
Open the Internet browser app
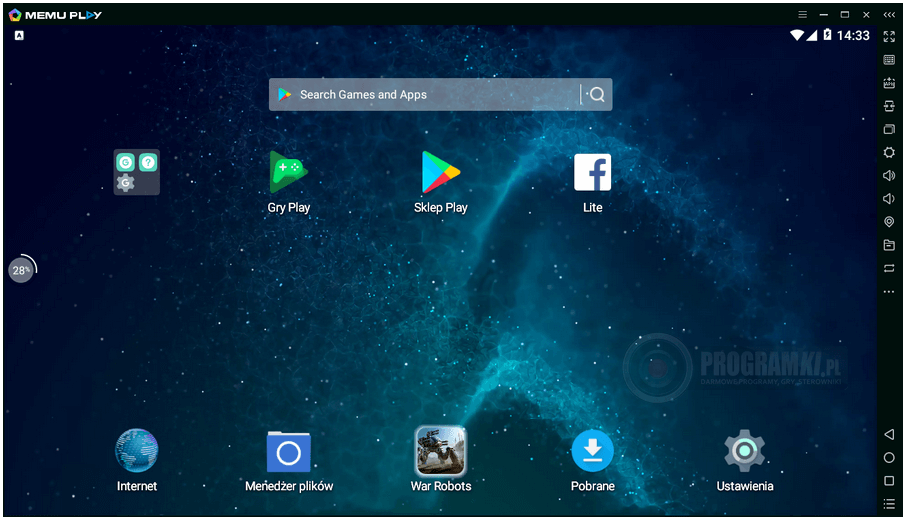click(x=137, y=450)
